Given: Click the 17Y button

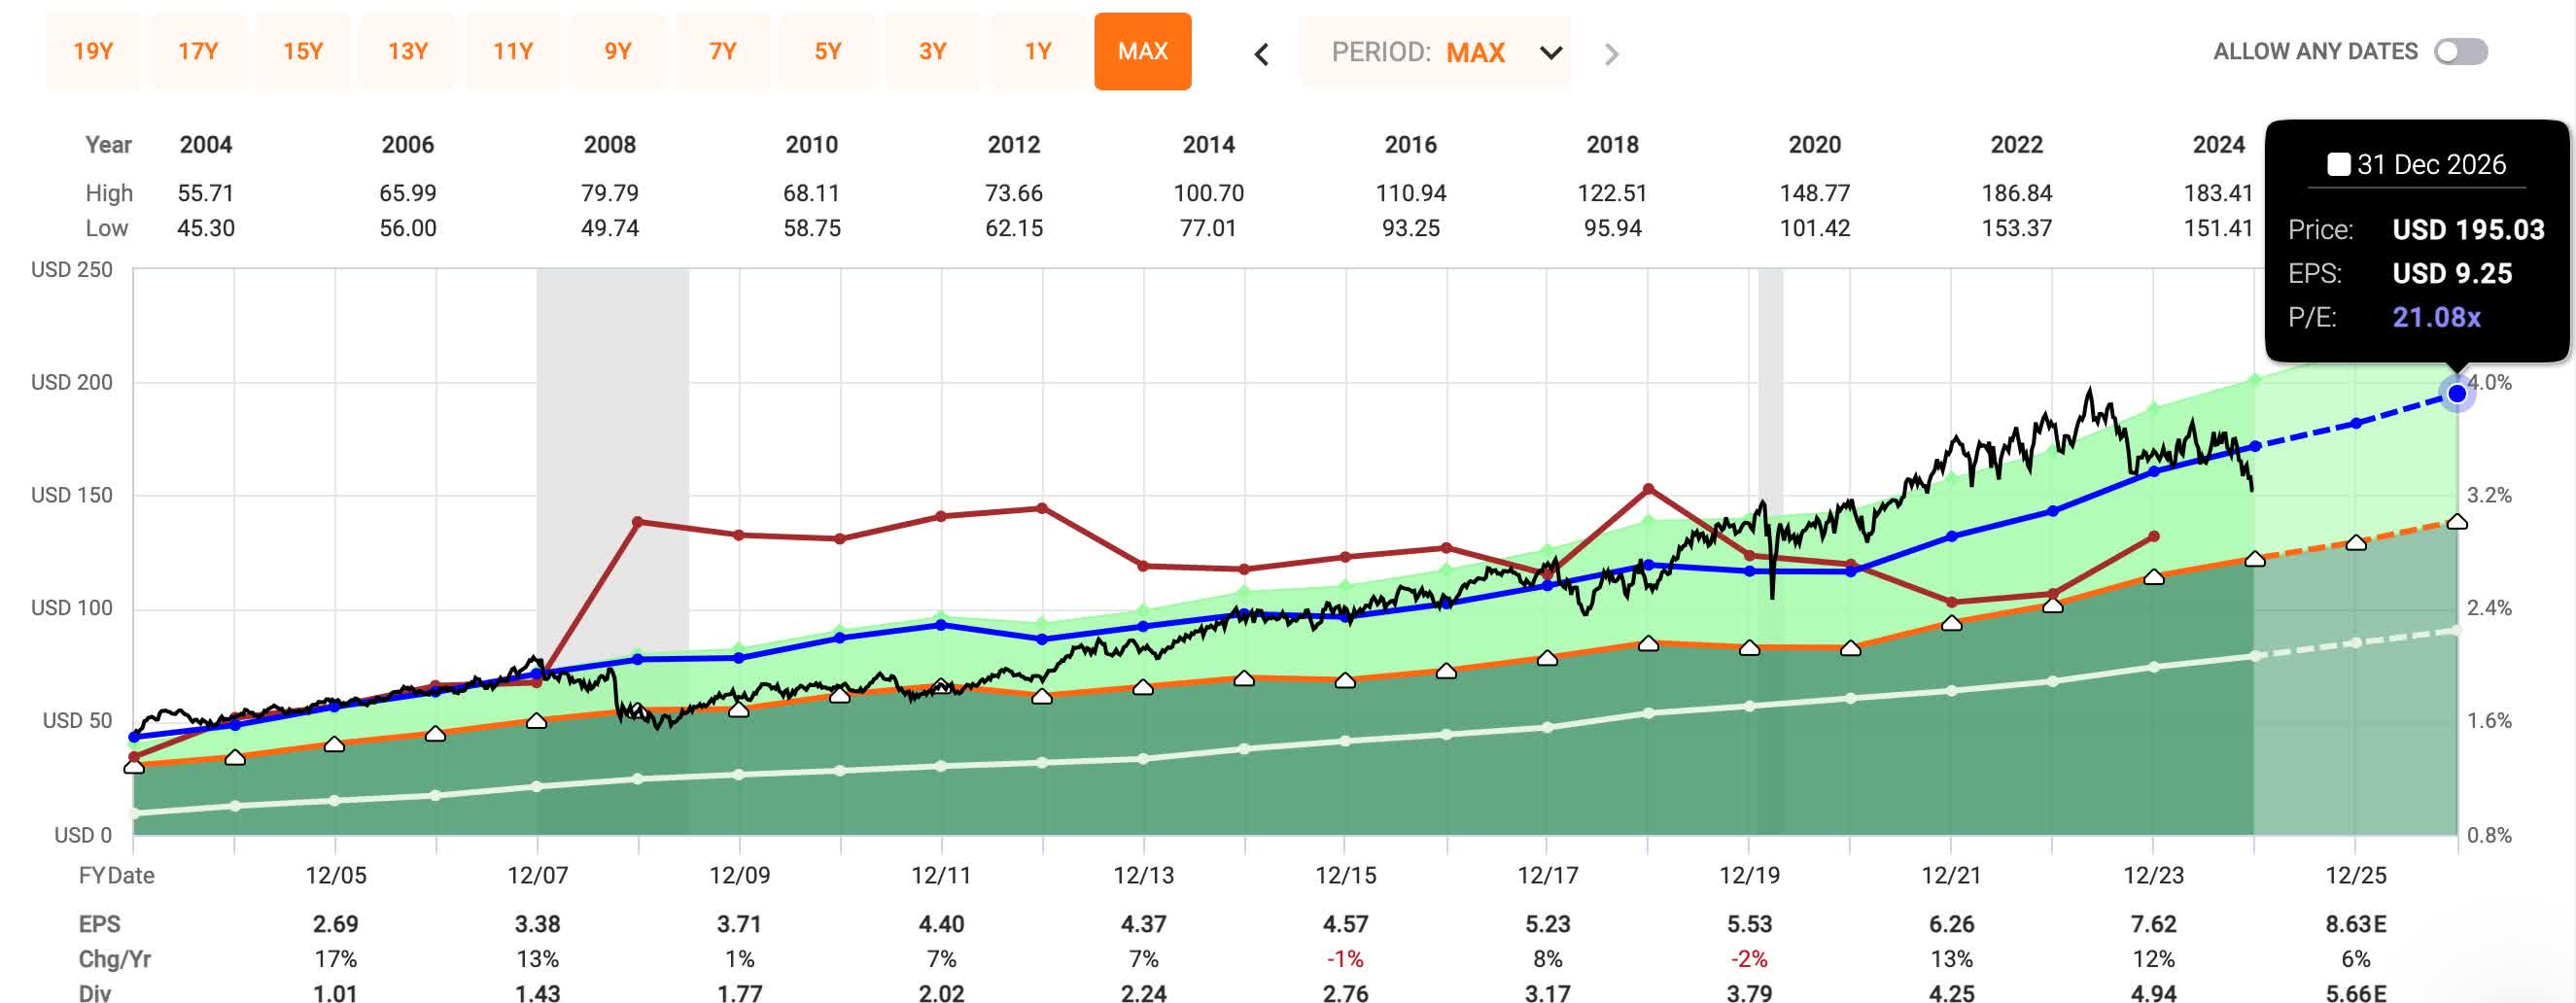Looking at the screenshot, I should tap(197, 52).
